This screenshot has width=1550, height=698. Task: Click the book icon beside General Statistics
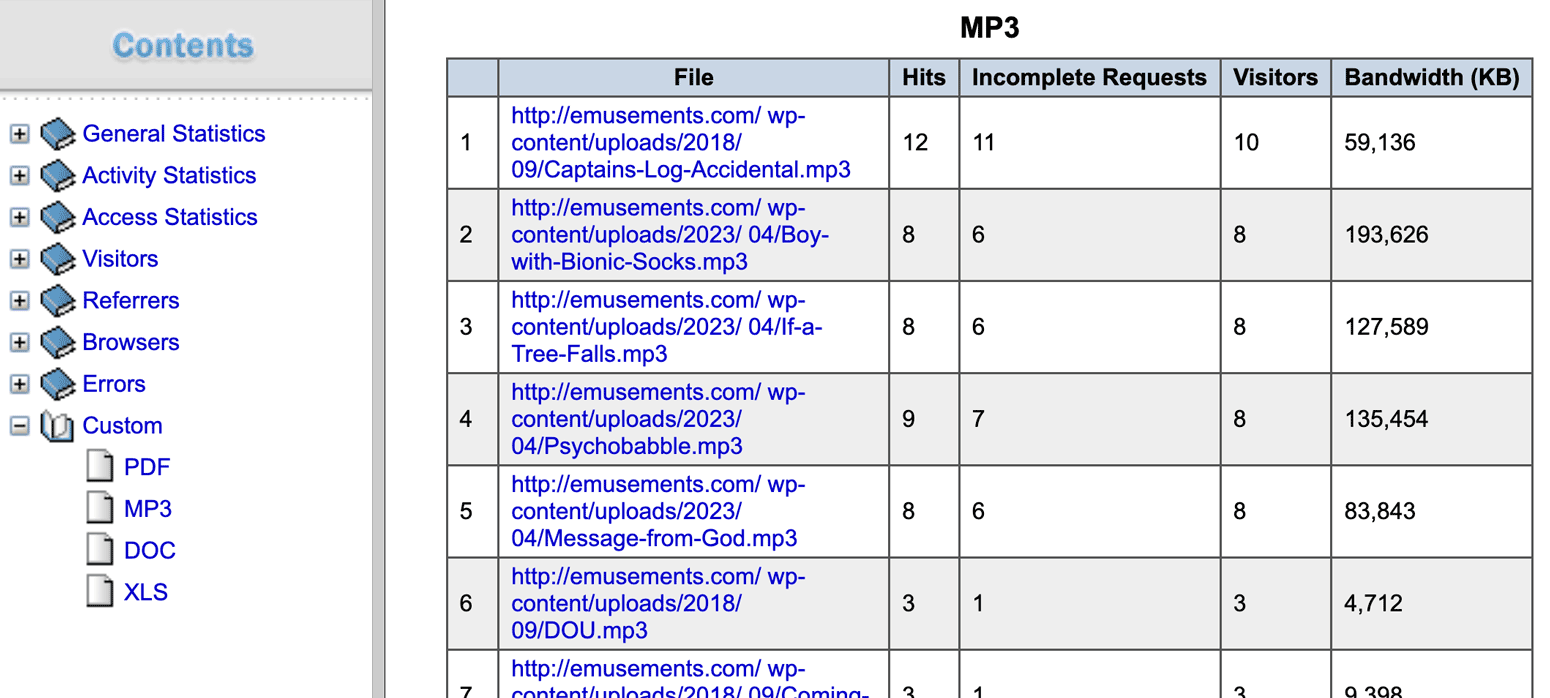[58, 134]
